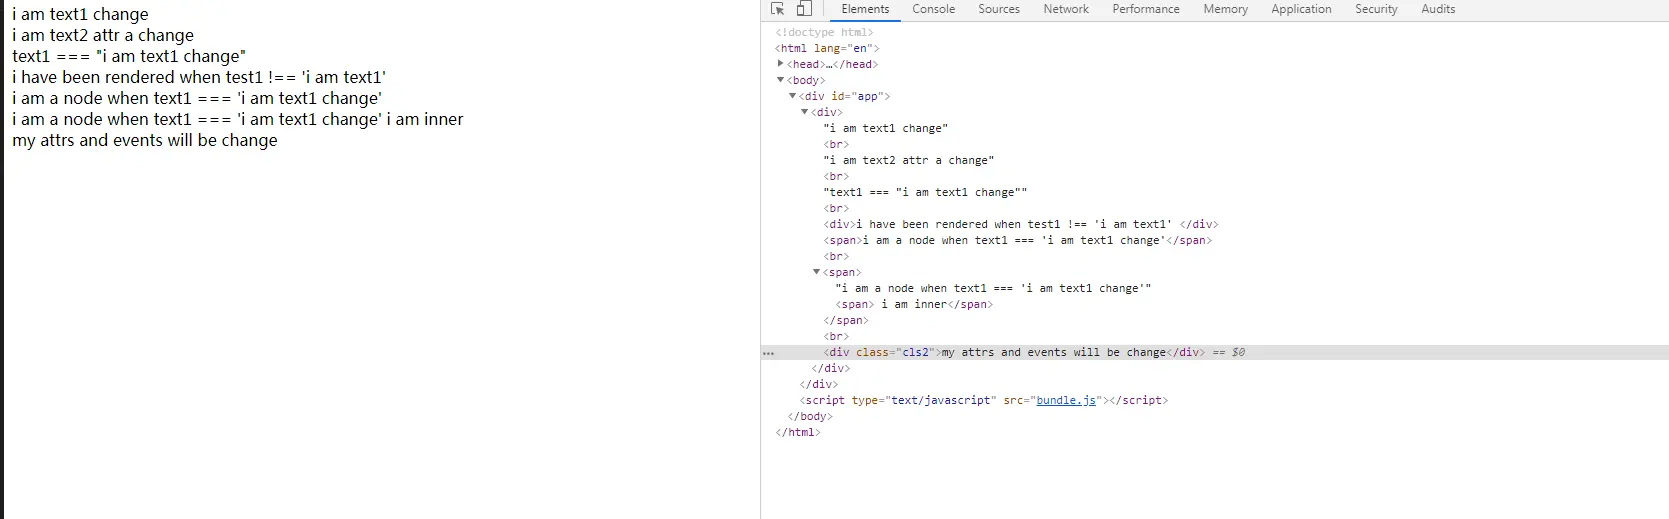Image resolution: width=1669 pixels, height=519 pixels.
Task: Switch to the Security tab
Action: pyautogui.click(x=1376, y=9)
